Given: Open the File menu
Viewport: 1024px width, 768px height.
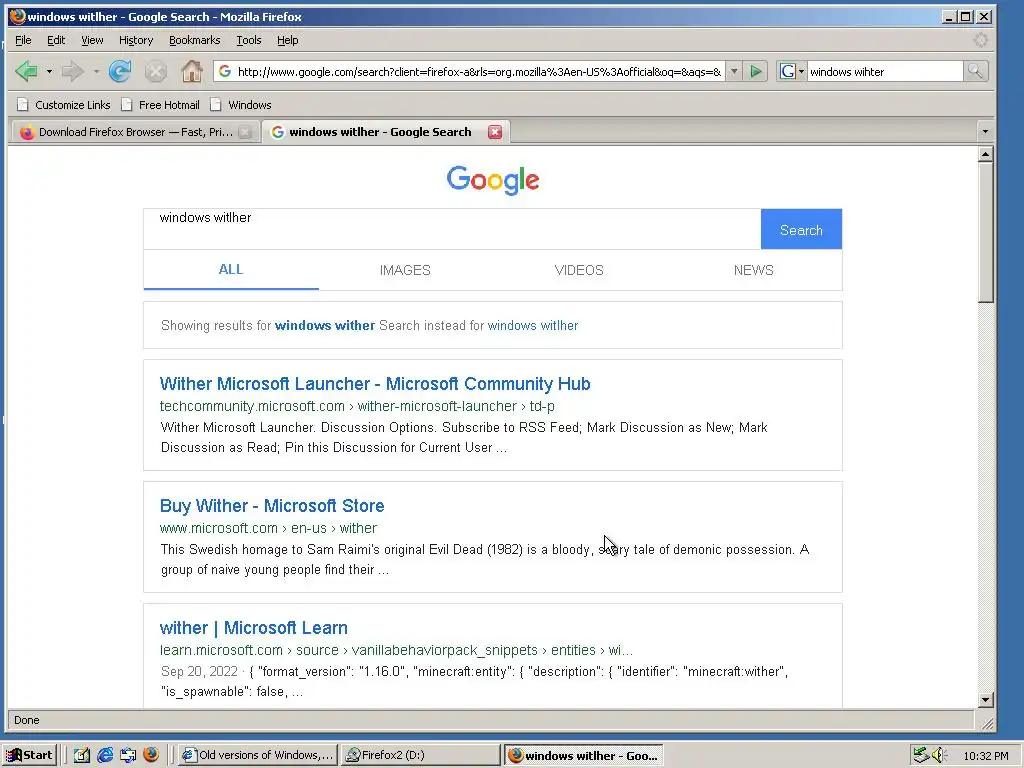Looking at the screenshot, I should (23, 40).
